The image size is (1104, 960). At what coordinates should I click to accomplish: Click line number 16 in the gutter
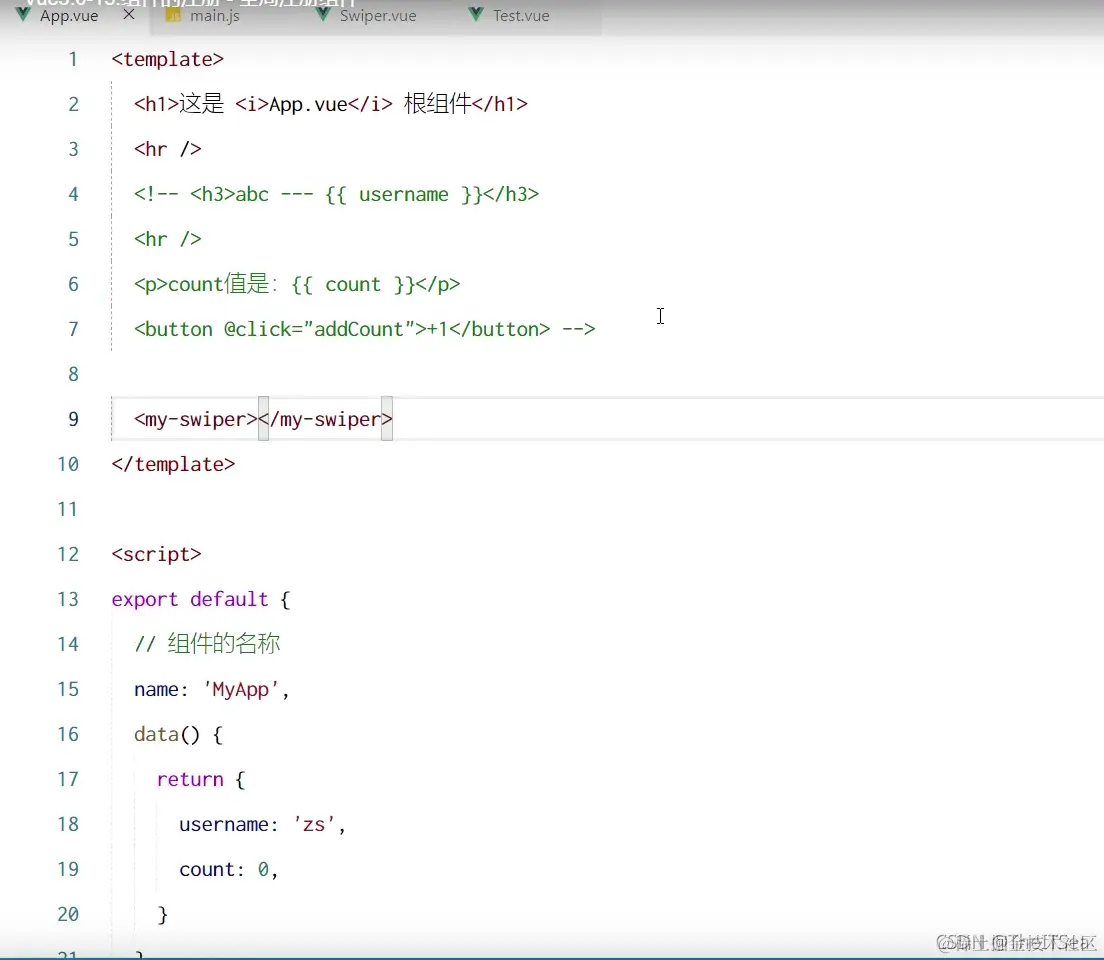68,735
